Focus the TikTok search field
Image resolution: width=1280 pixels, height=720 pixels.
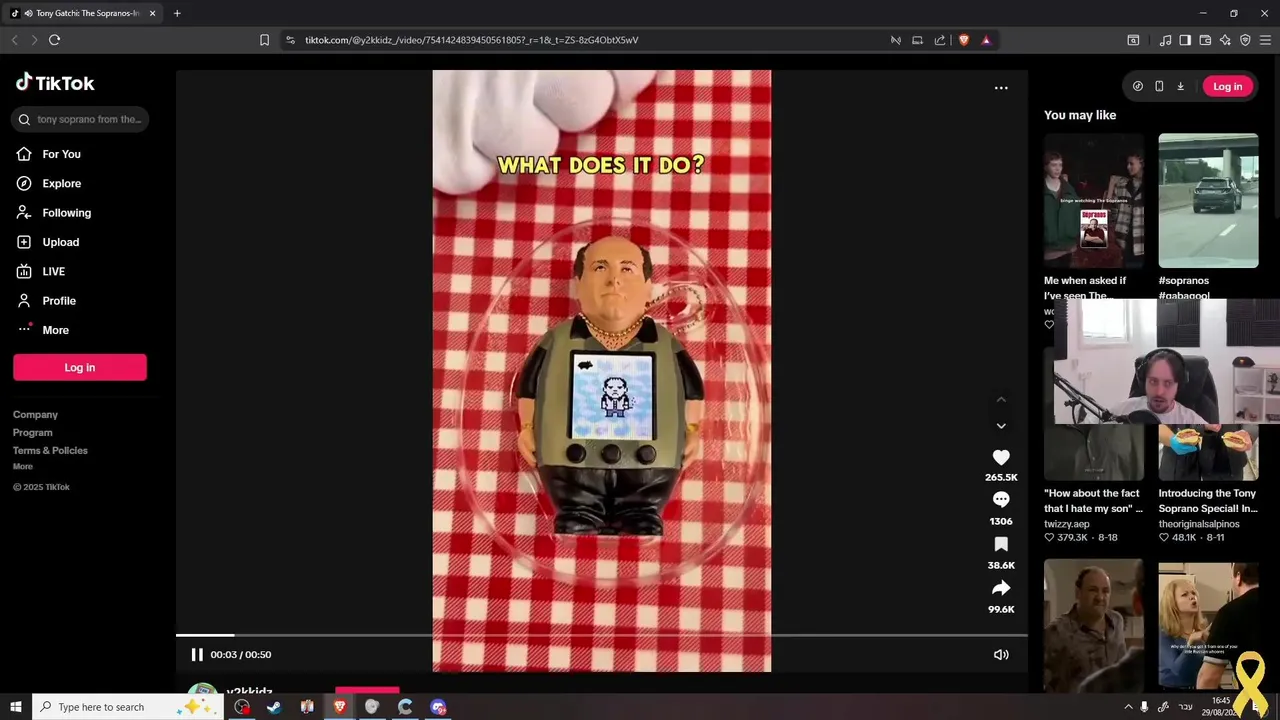[x=80, y=119]
